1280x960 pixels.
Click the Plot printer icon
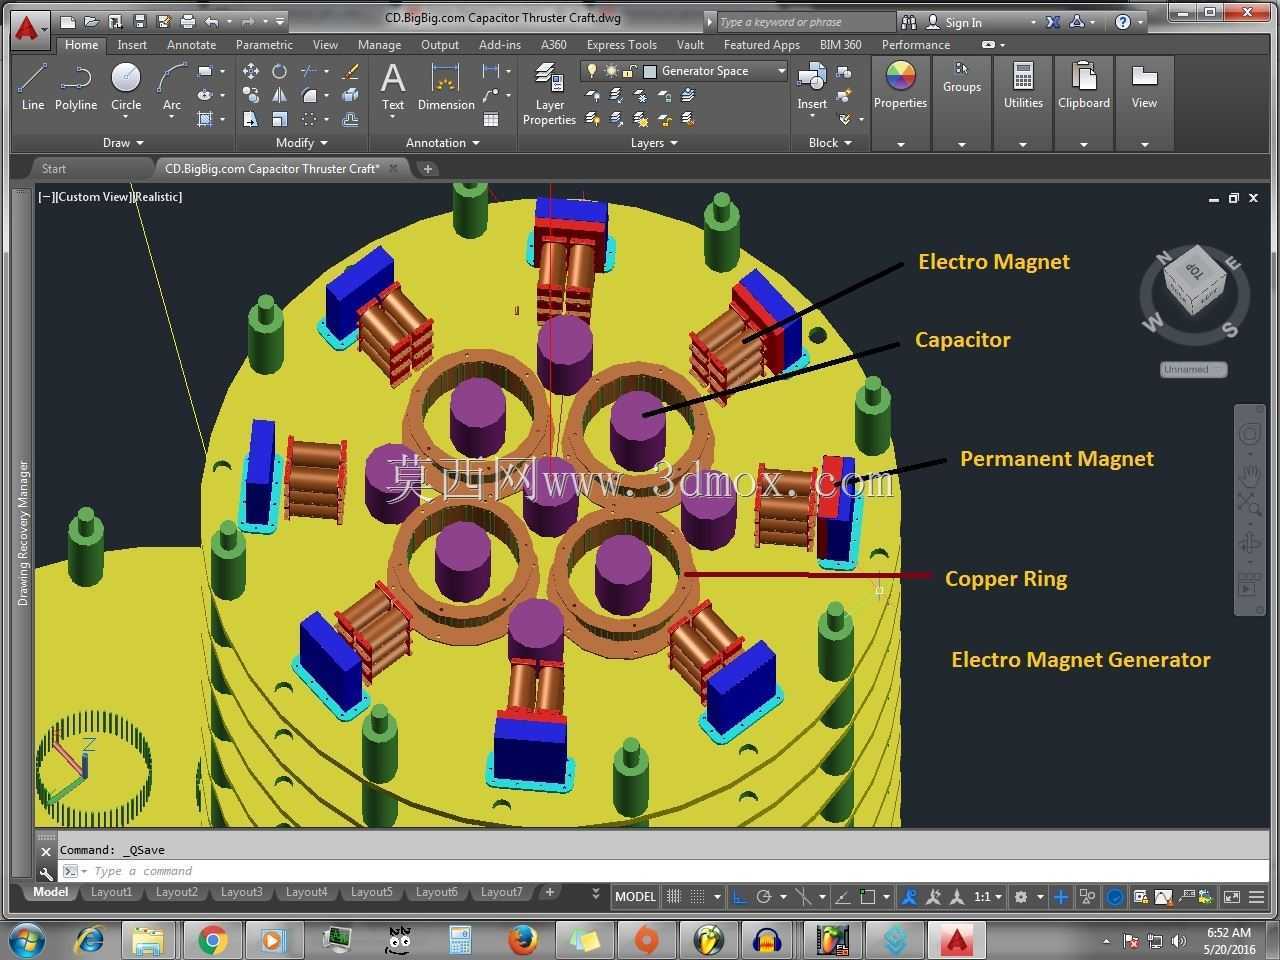pos(187,21)
